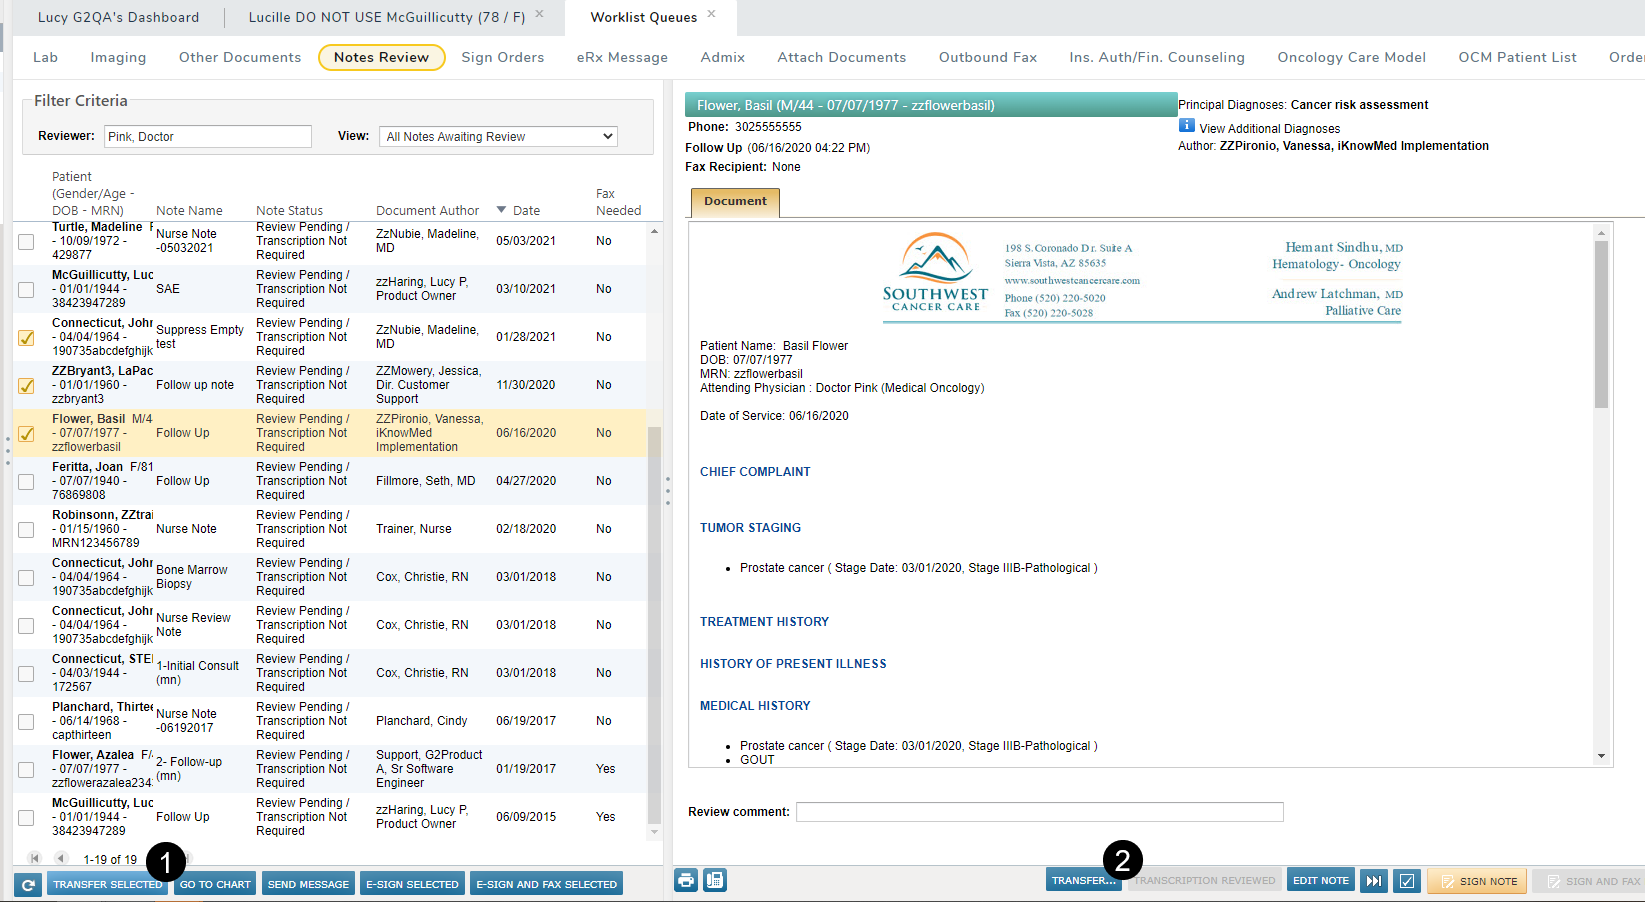Click the Sign Note button
The image size is (1645, 902).
pos(1477,881)
